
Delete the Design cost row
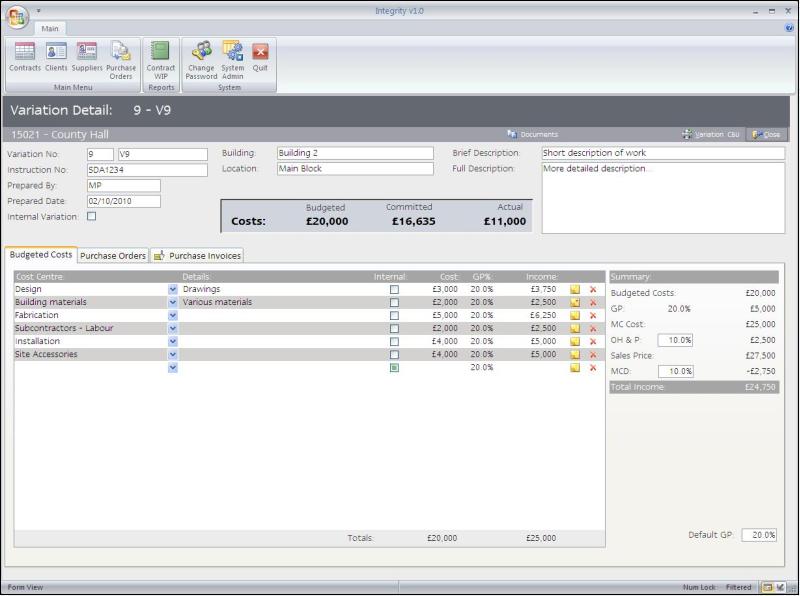point(593,290)
